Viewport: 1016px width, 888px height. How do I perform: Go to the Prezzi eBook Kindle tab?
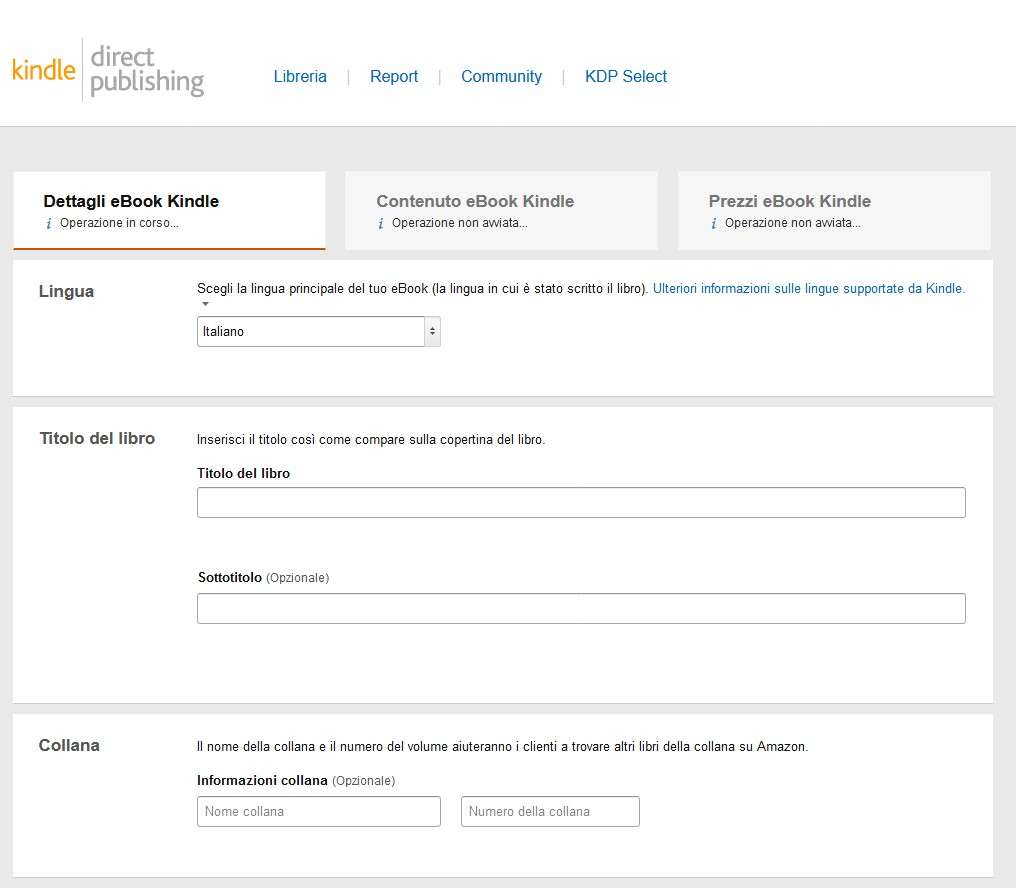click(x=789, y=201)
